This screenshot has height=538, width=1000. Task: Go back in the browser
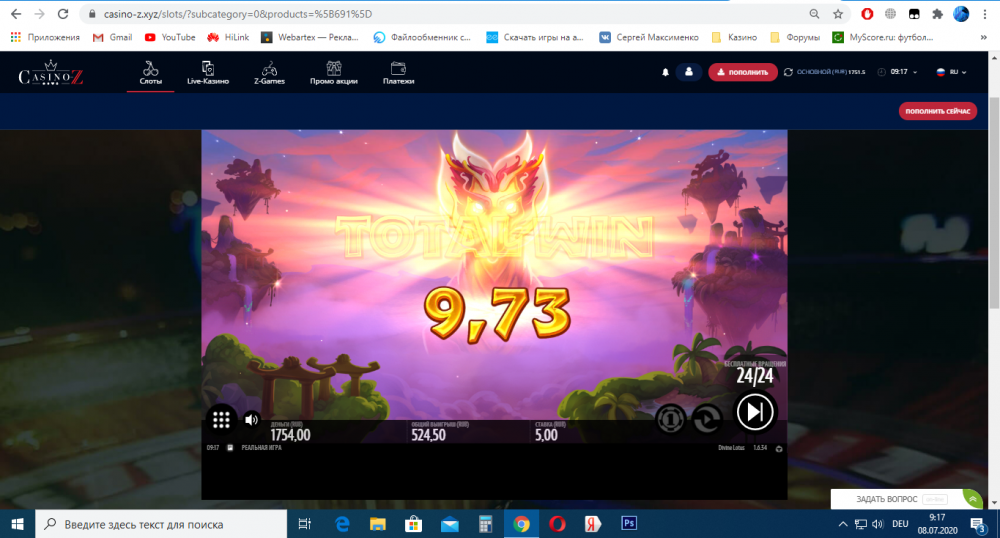tap(16, 13)
